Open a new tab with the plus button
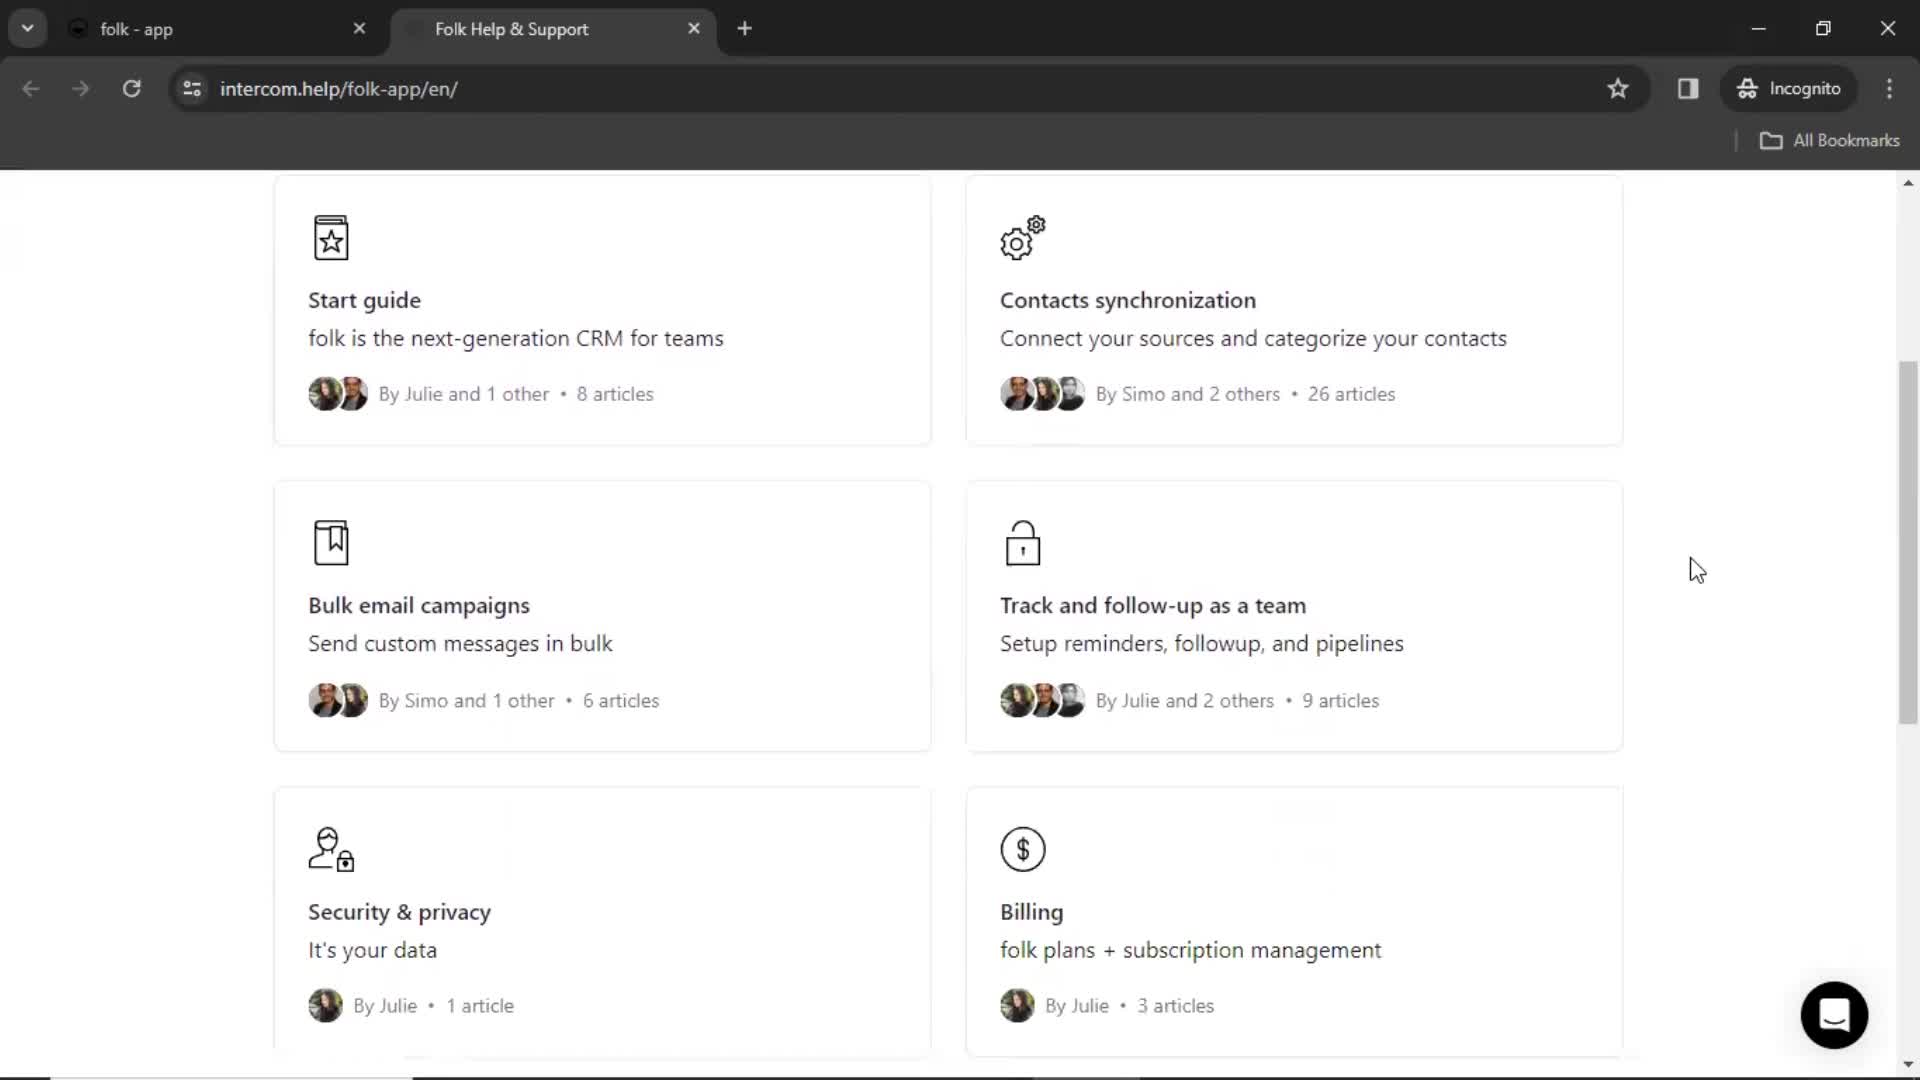1920x1080 pixels. click(744, 28)
